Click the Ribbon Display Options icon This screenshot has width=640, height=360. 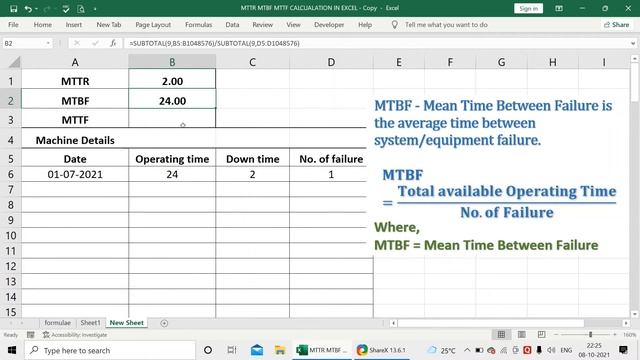(x=559, y=8)
